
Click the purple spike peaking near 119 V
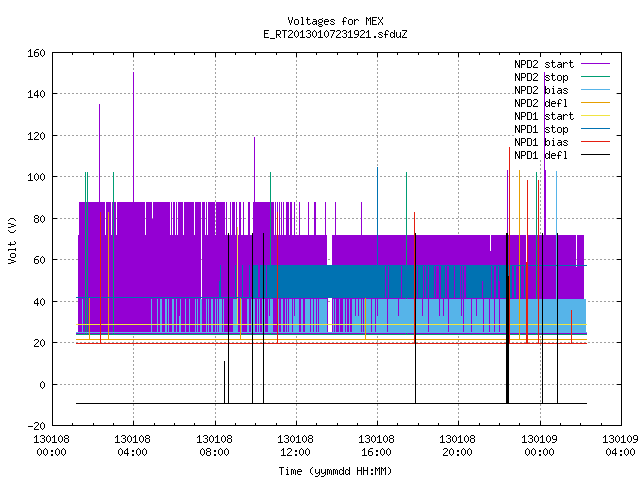tap(255, 169)
